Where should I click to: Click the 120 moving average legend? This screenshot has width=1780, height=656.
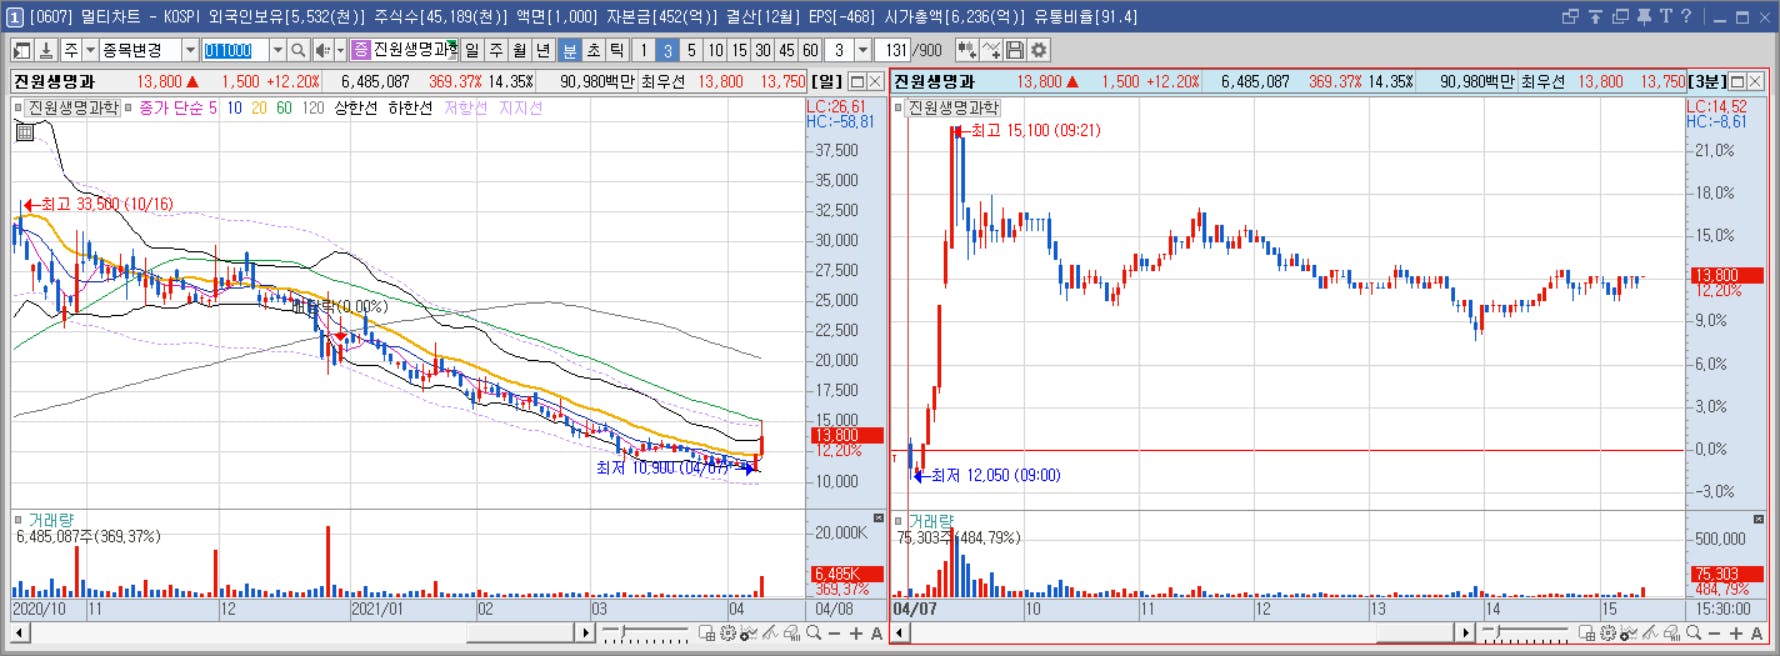(313, 108)
